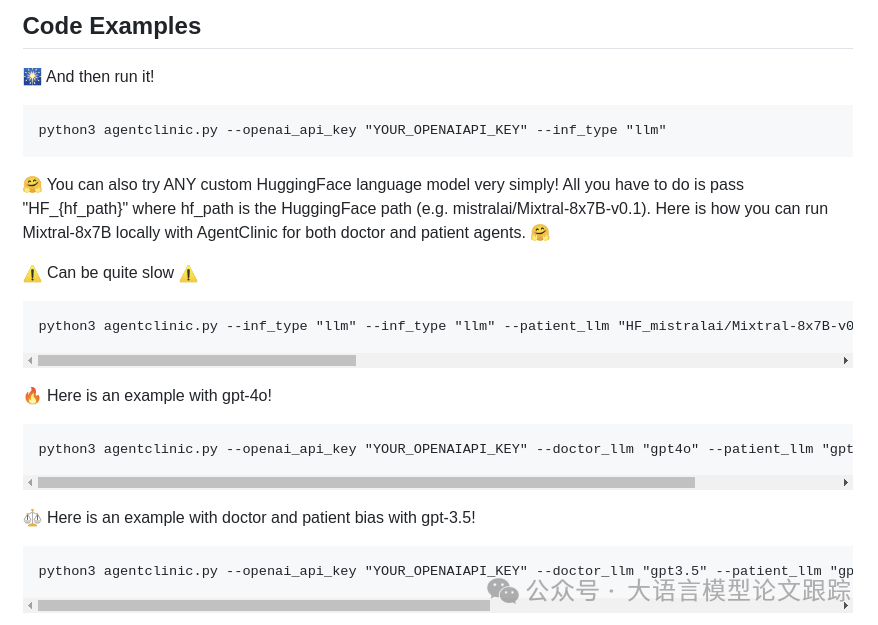Click the Mixtral code block horizontal scrollbar thumb
This screenshot has height=625, width=878.
pyautogui.click(x=197, y=361)
